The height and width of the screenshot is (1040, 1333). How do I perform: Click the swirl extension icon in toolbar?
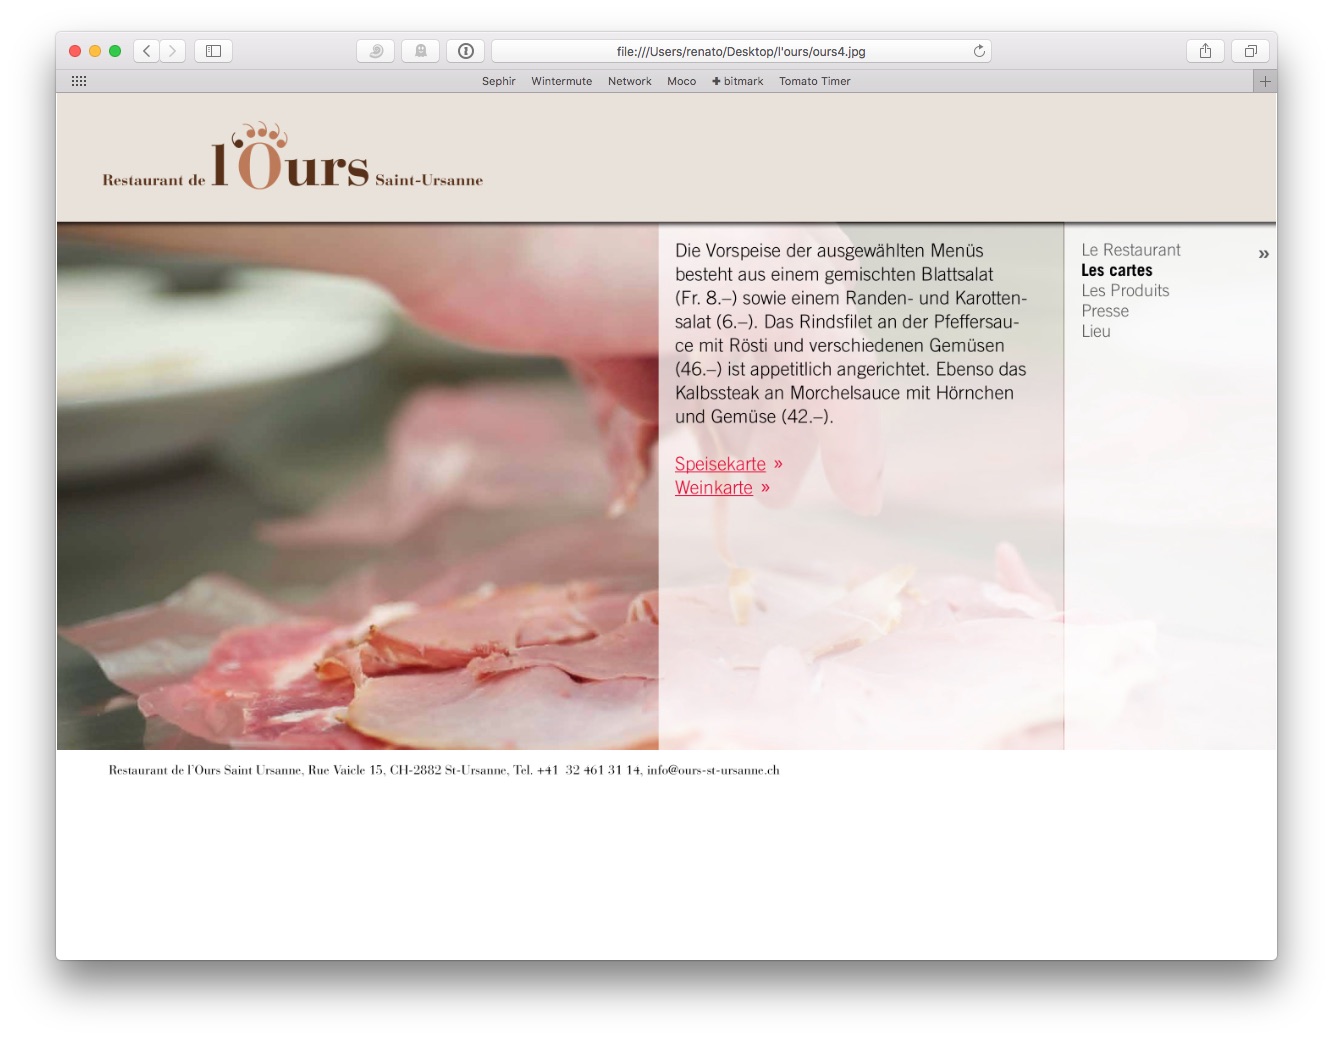tap(376, 51)
